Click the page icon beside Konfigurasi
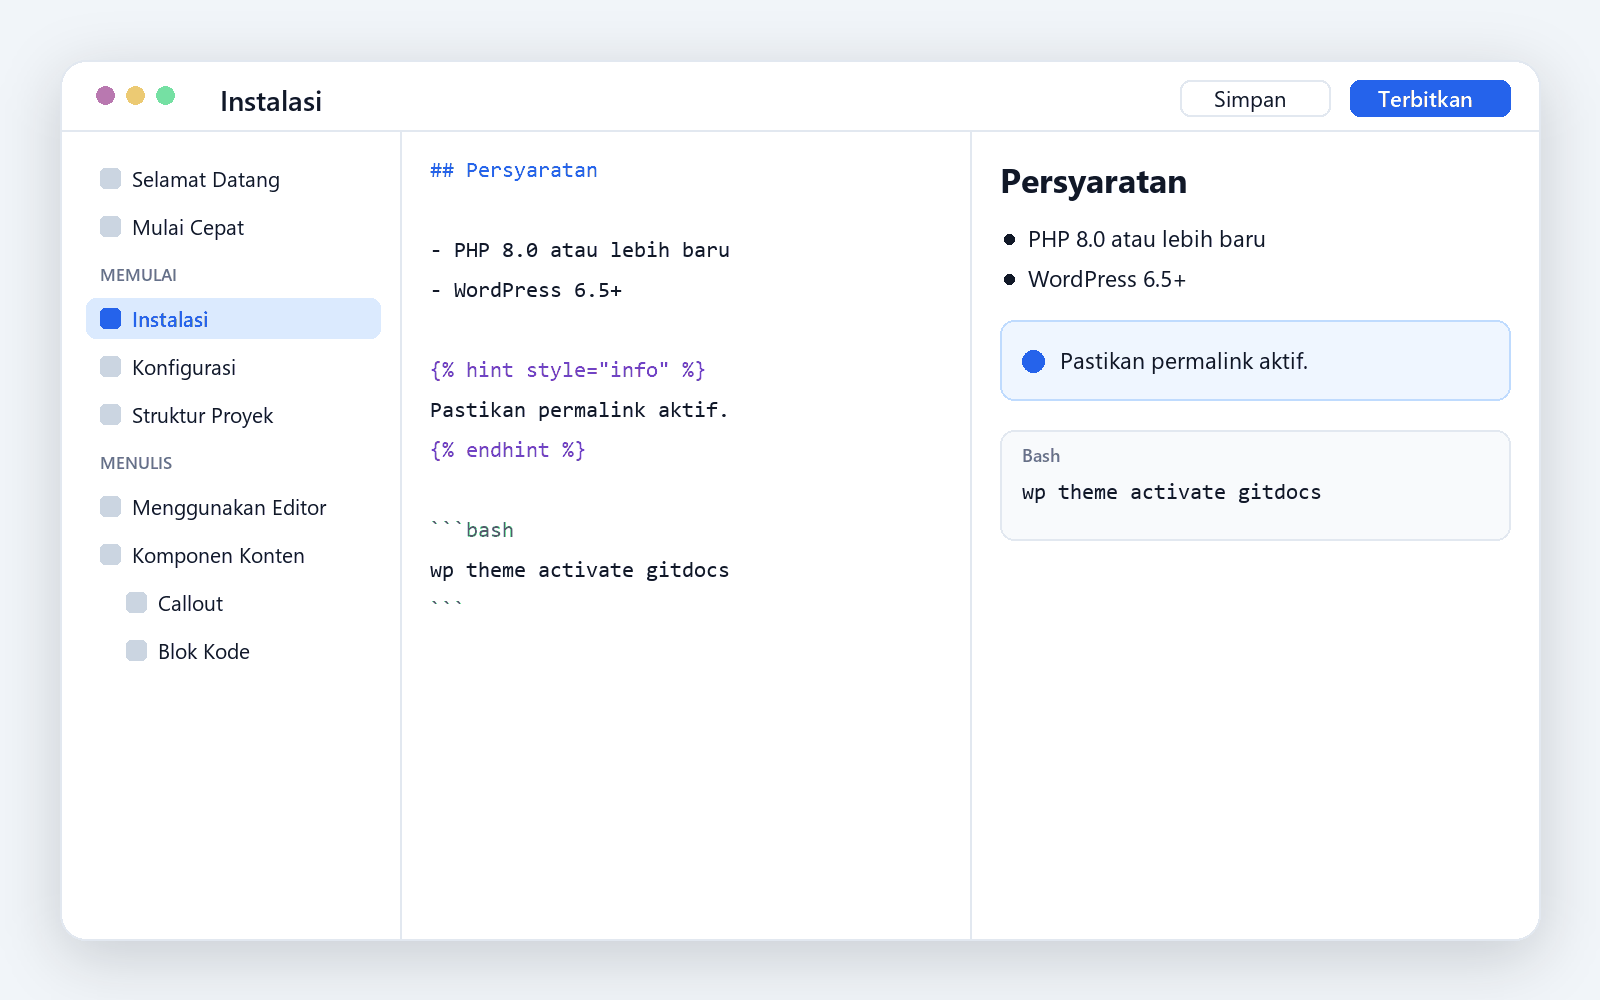The width and height of the screenshot is (1600, 1000). [x=111, y=367]
